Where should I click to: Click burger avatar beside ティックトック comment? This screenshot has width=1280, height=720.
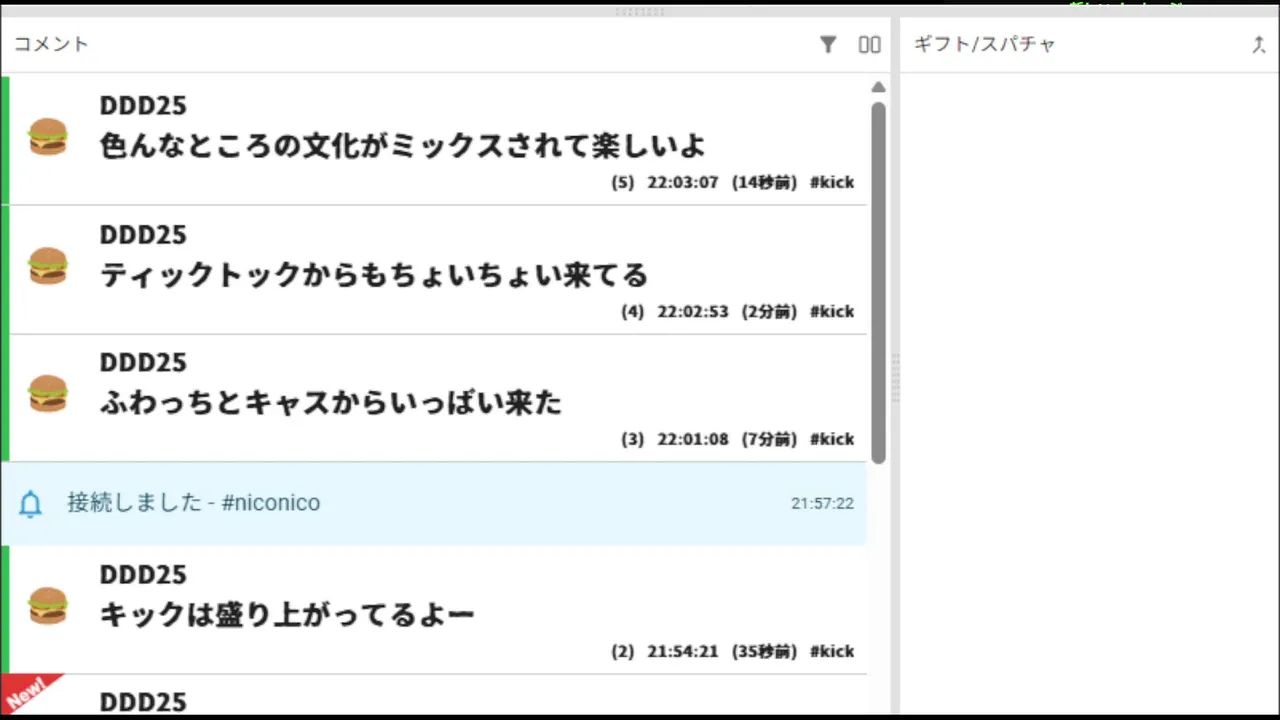[x=48, y=266]
